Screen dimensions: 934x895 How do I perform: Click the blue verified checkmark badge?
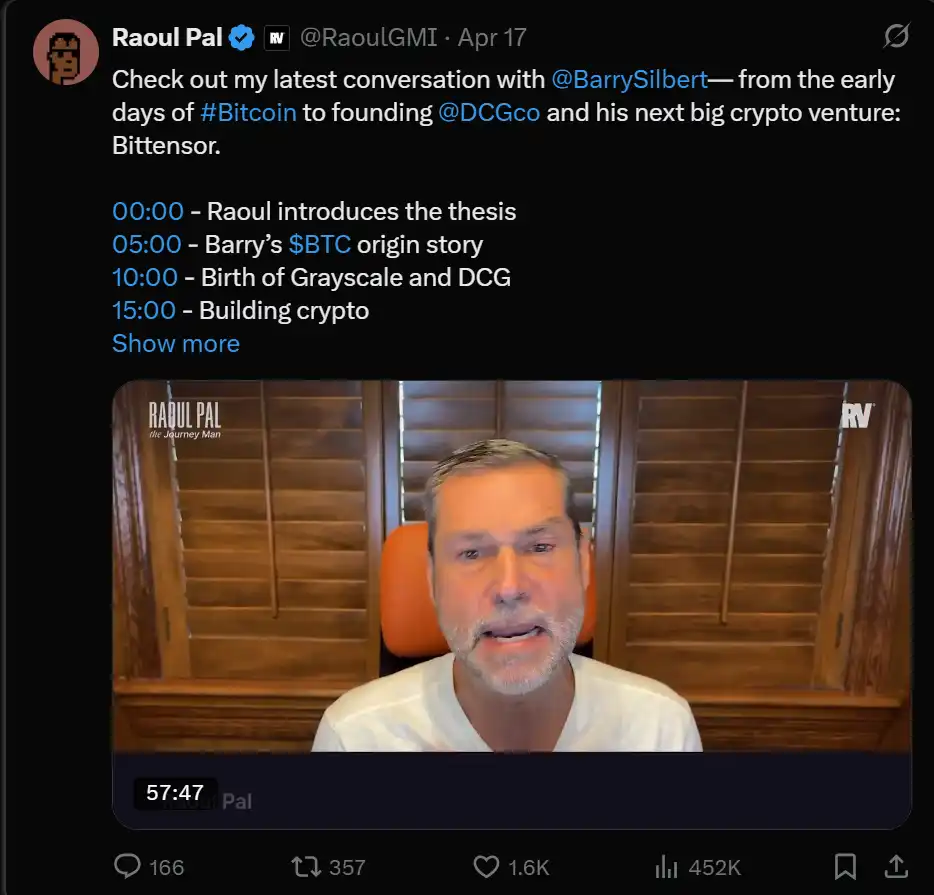pyautogui.click(x=242, y=39)
